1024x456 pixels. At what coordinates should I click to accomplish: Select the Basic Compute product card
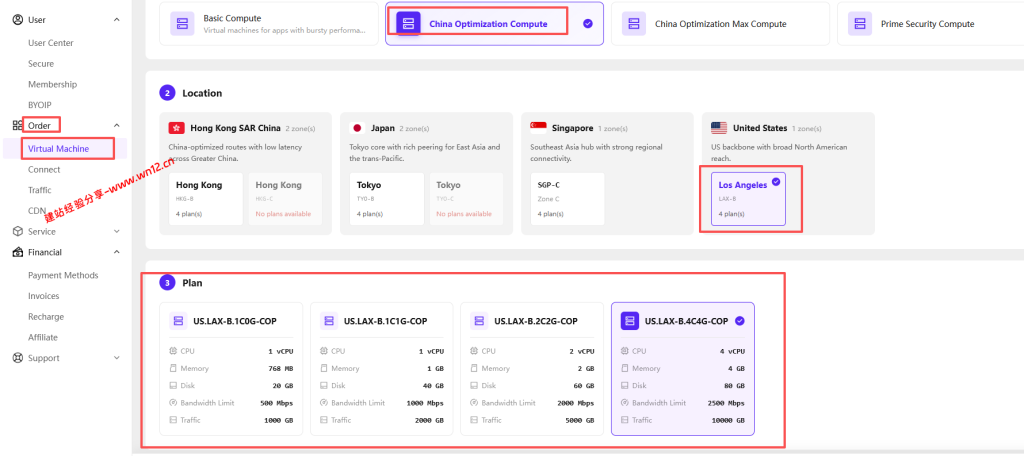(269, 24)
